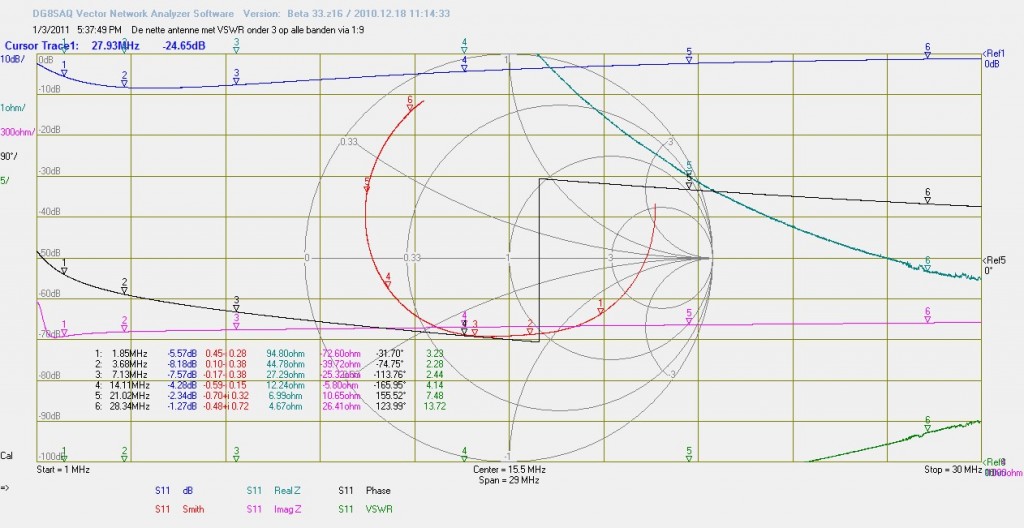This screenshot has height=528, width=1024.
Task: Click marker 6 on the teal Real Z trace
Action: click(927, 264)
